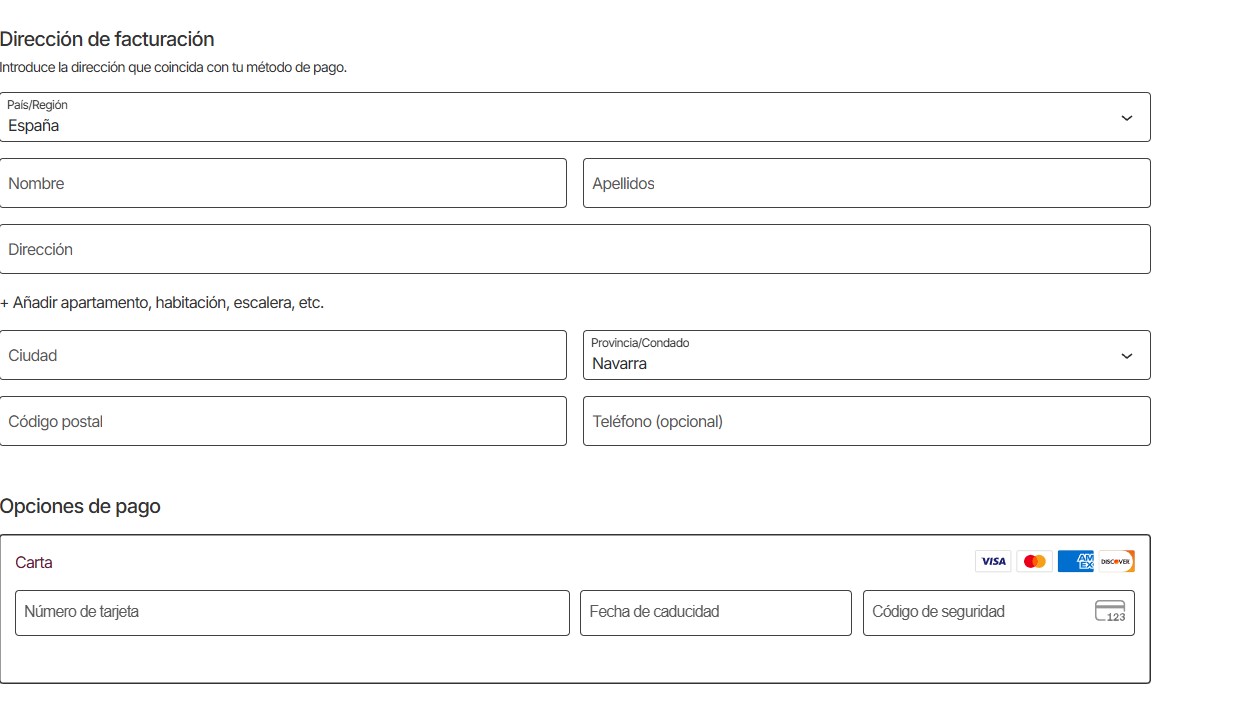1250x706 pixels.
Task: Add apartment, room, staircase line link
Action: (x=162, y=302)
